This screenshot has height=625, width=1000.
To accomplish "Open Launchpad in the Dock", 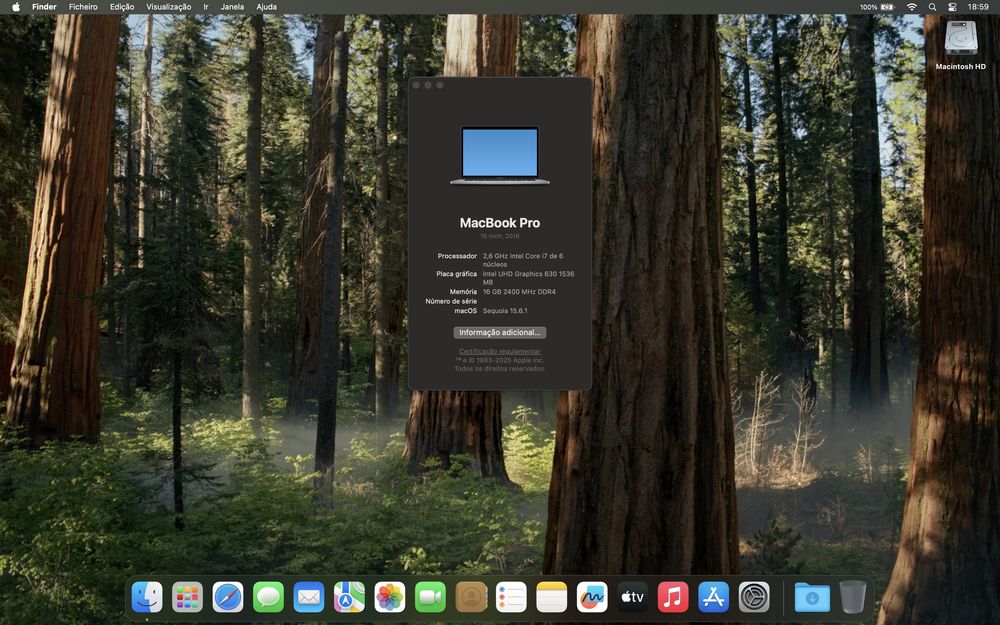I will tap(188, 598).
